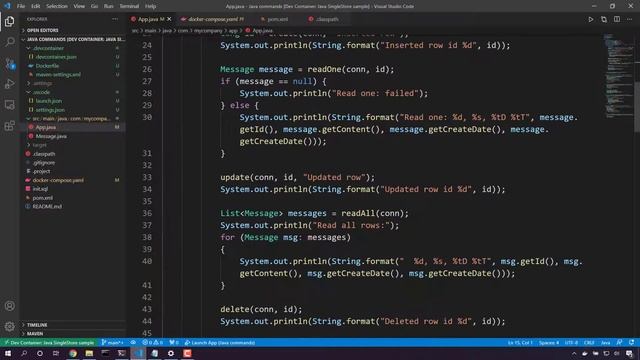
Task: Click the Ln, Col cursor position indicator
Action: pos(520,342)
